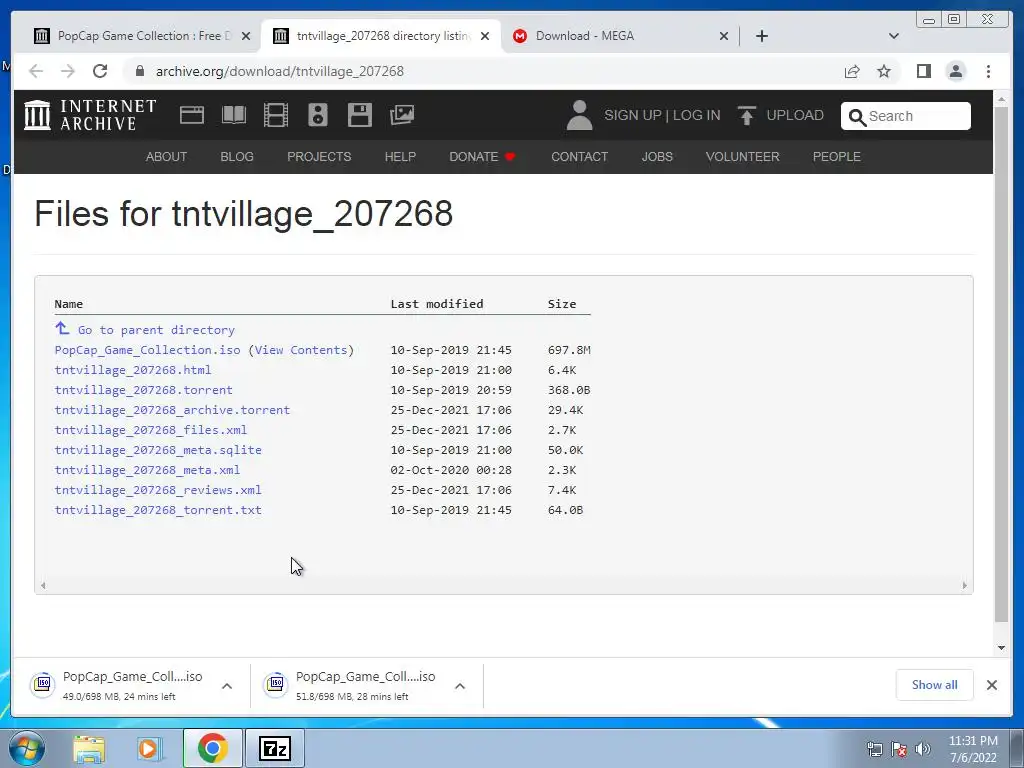Bookmark this tab with the star icon
This screenshot has height=768, width=1024.
tap(884, 71)
